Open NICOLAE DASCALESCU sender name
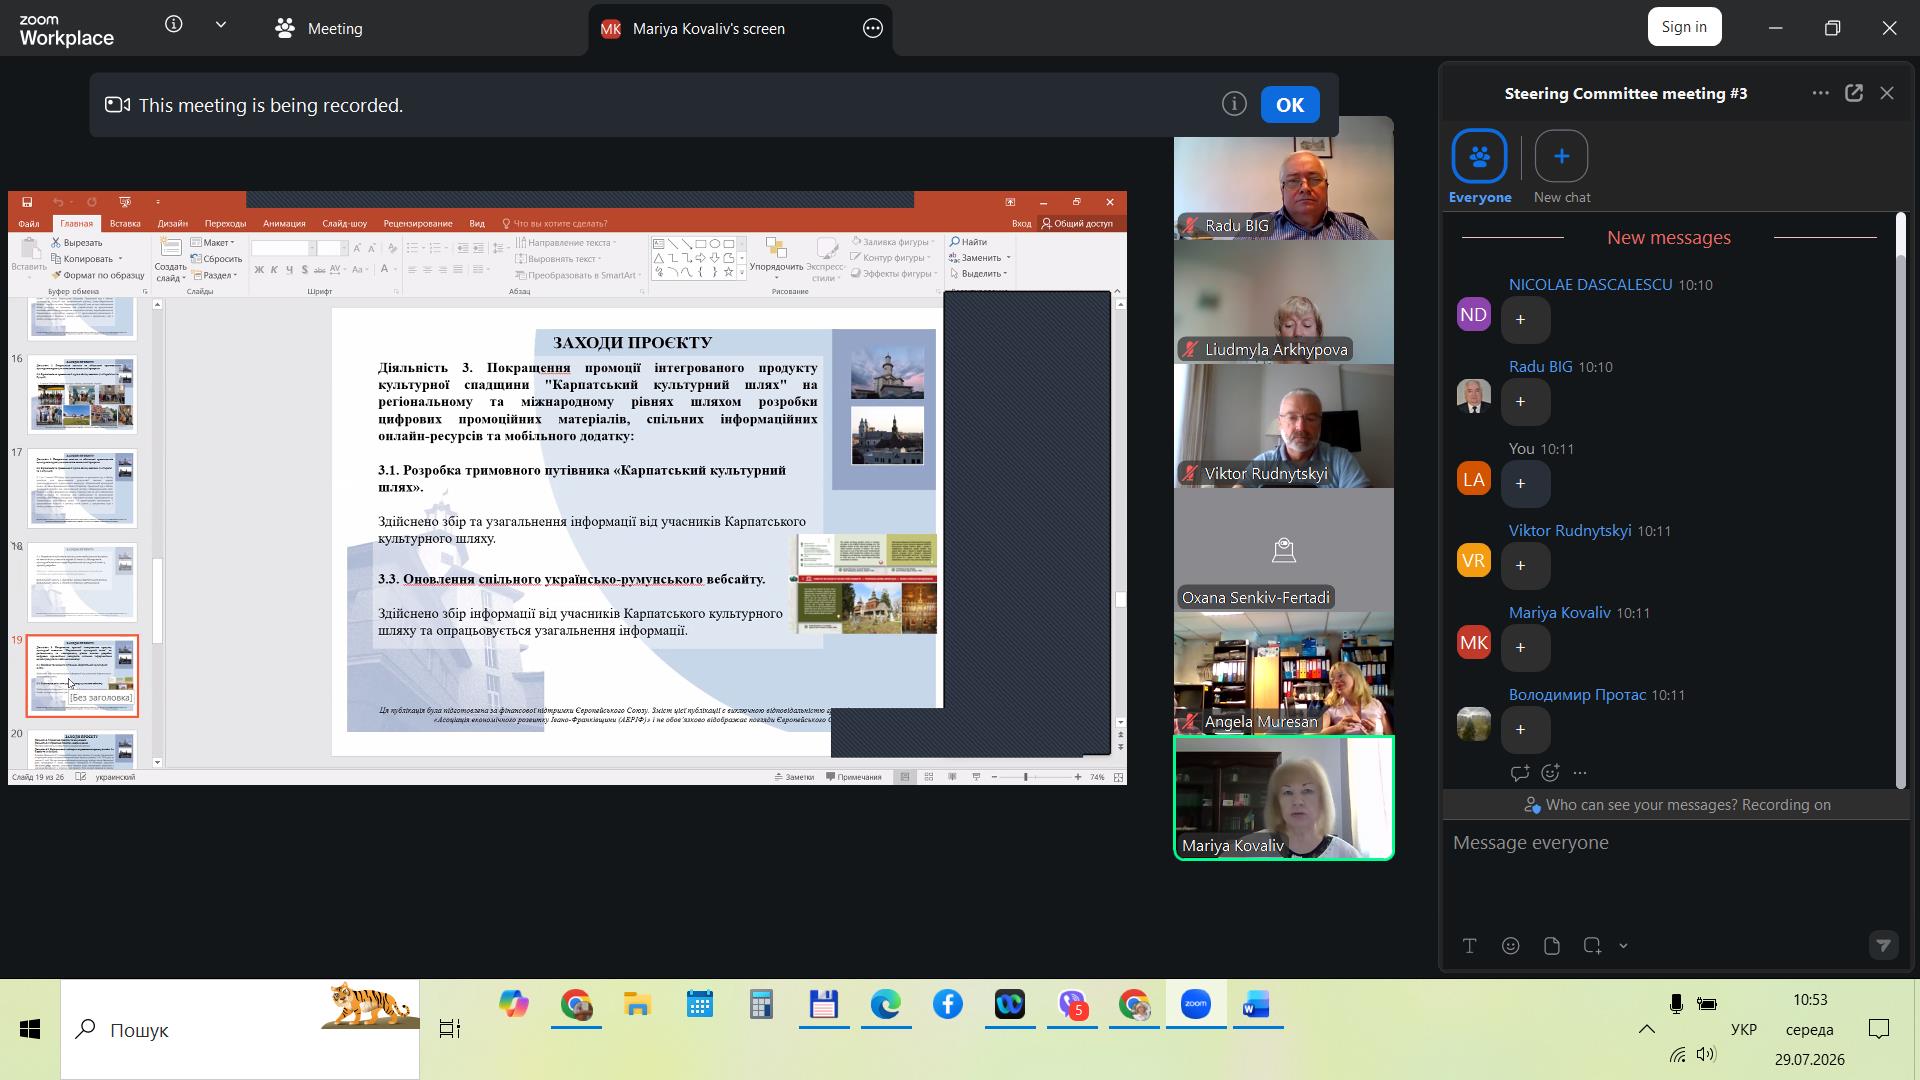1920x1080 pixels. tap(1590, 285)
